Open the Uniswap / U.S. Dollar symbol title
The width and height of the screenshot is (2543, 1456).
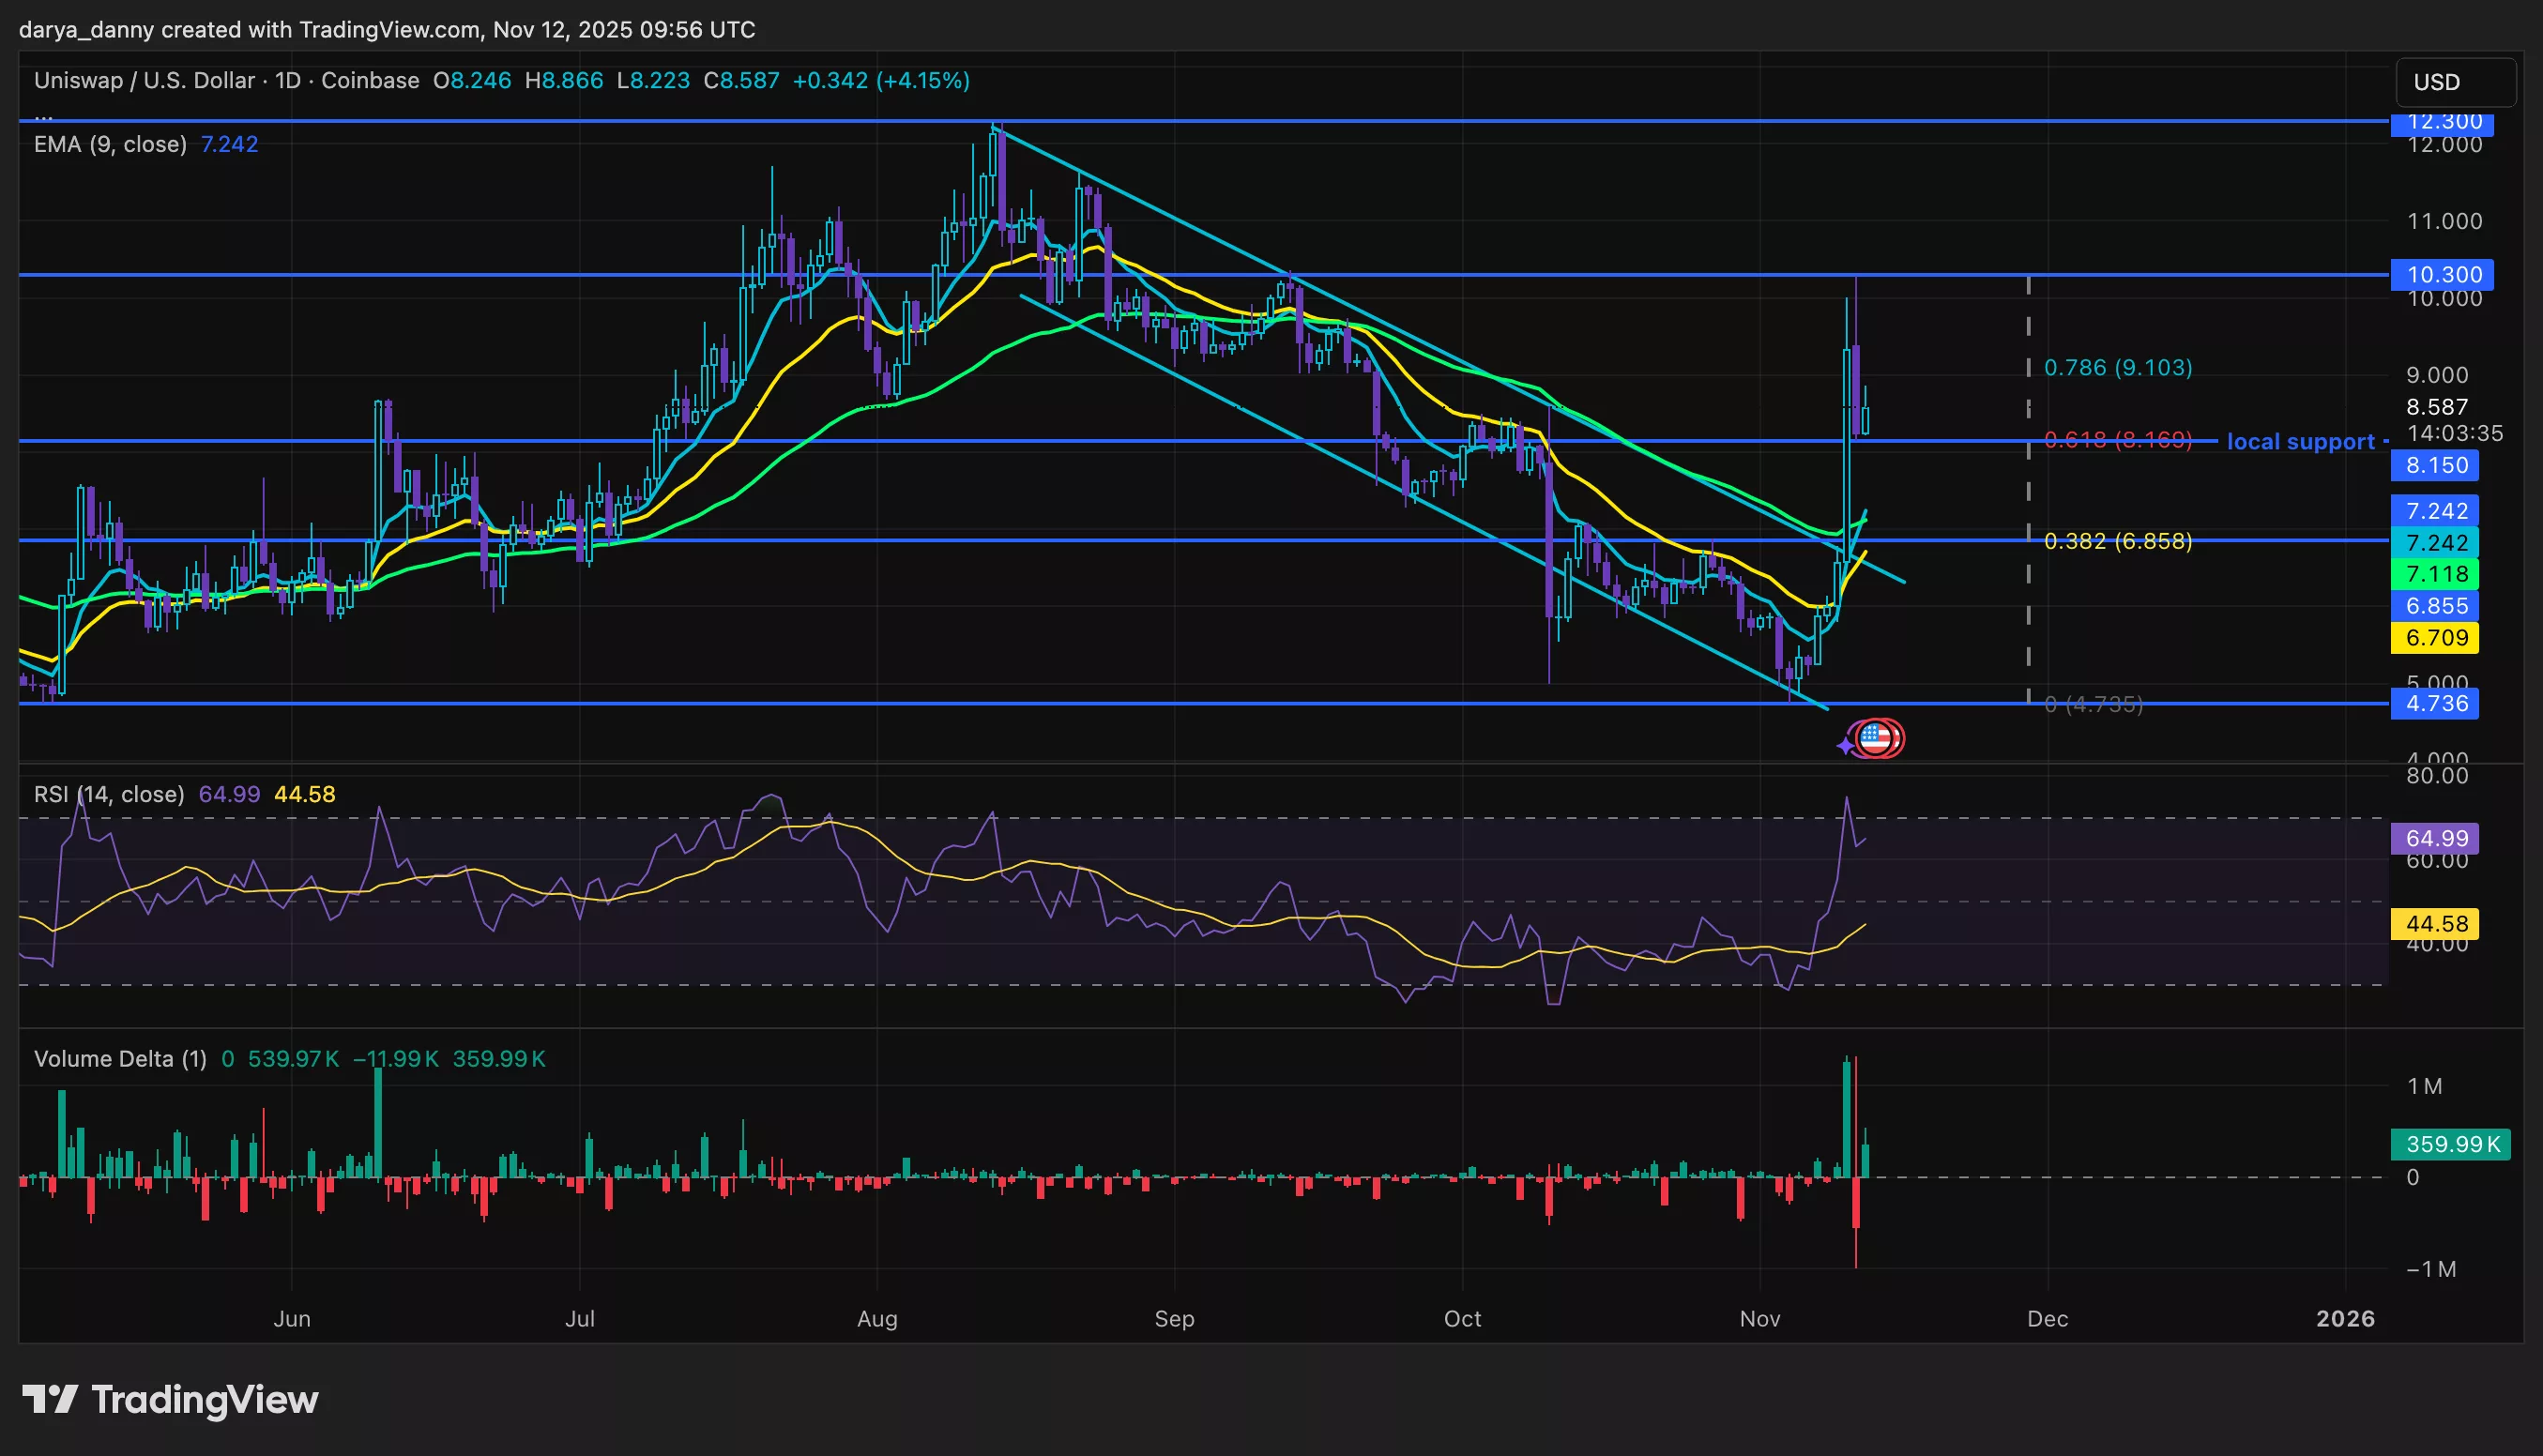145,81
